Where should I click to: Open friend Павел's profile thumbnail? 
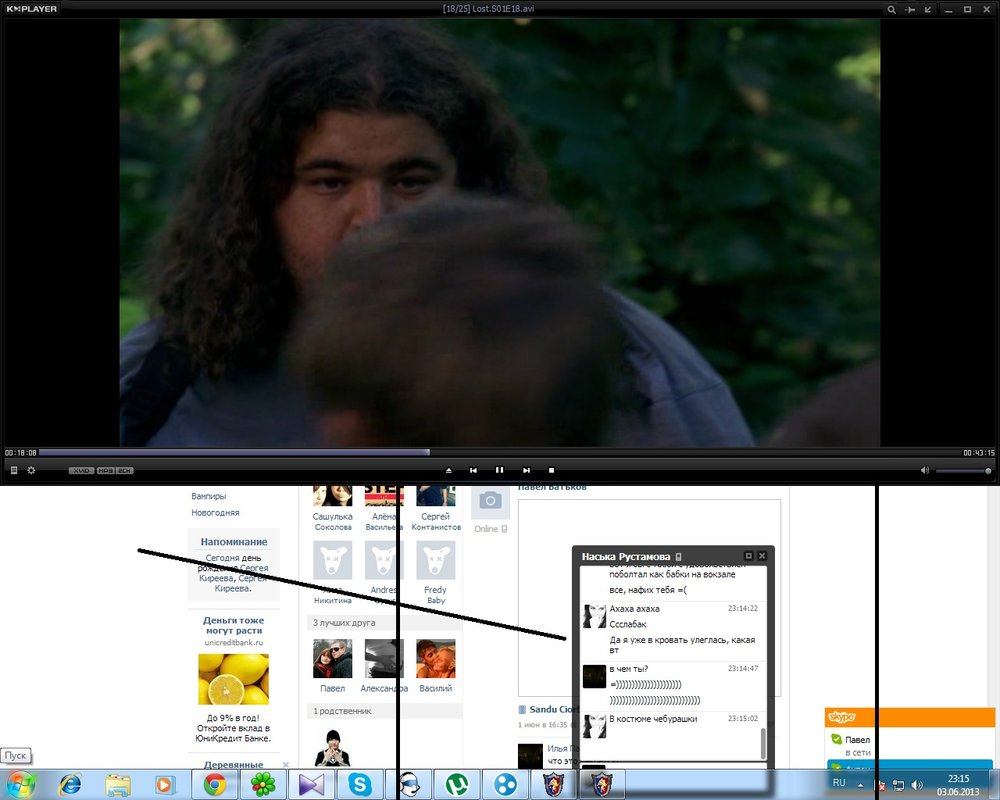[x=332, y=659]
